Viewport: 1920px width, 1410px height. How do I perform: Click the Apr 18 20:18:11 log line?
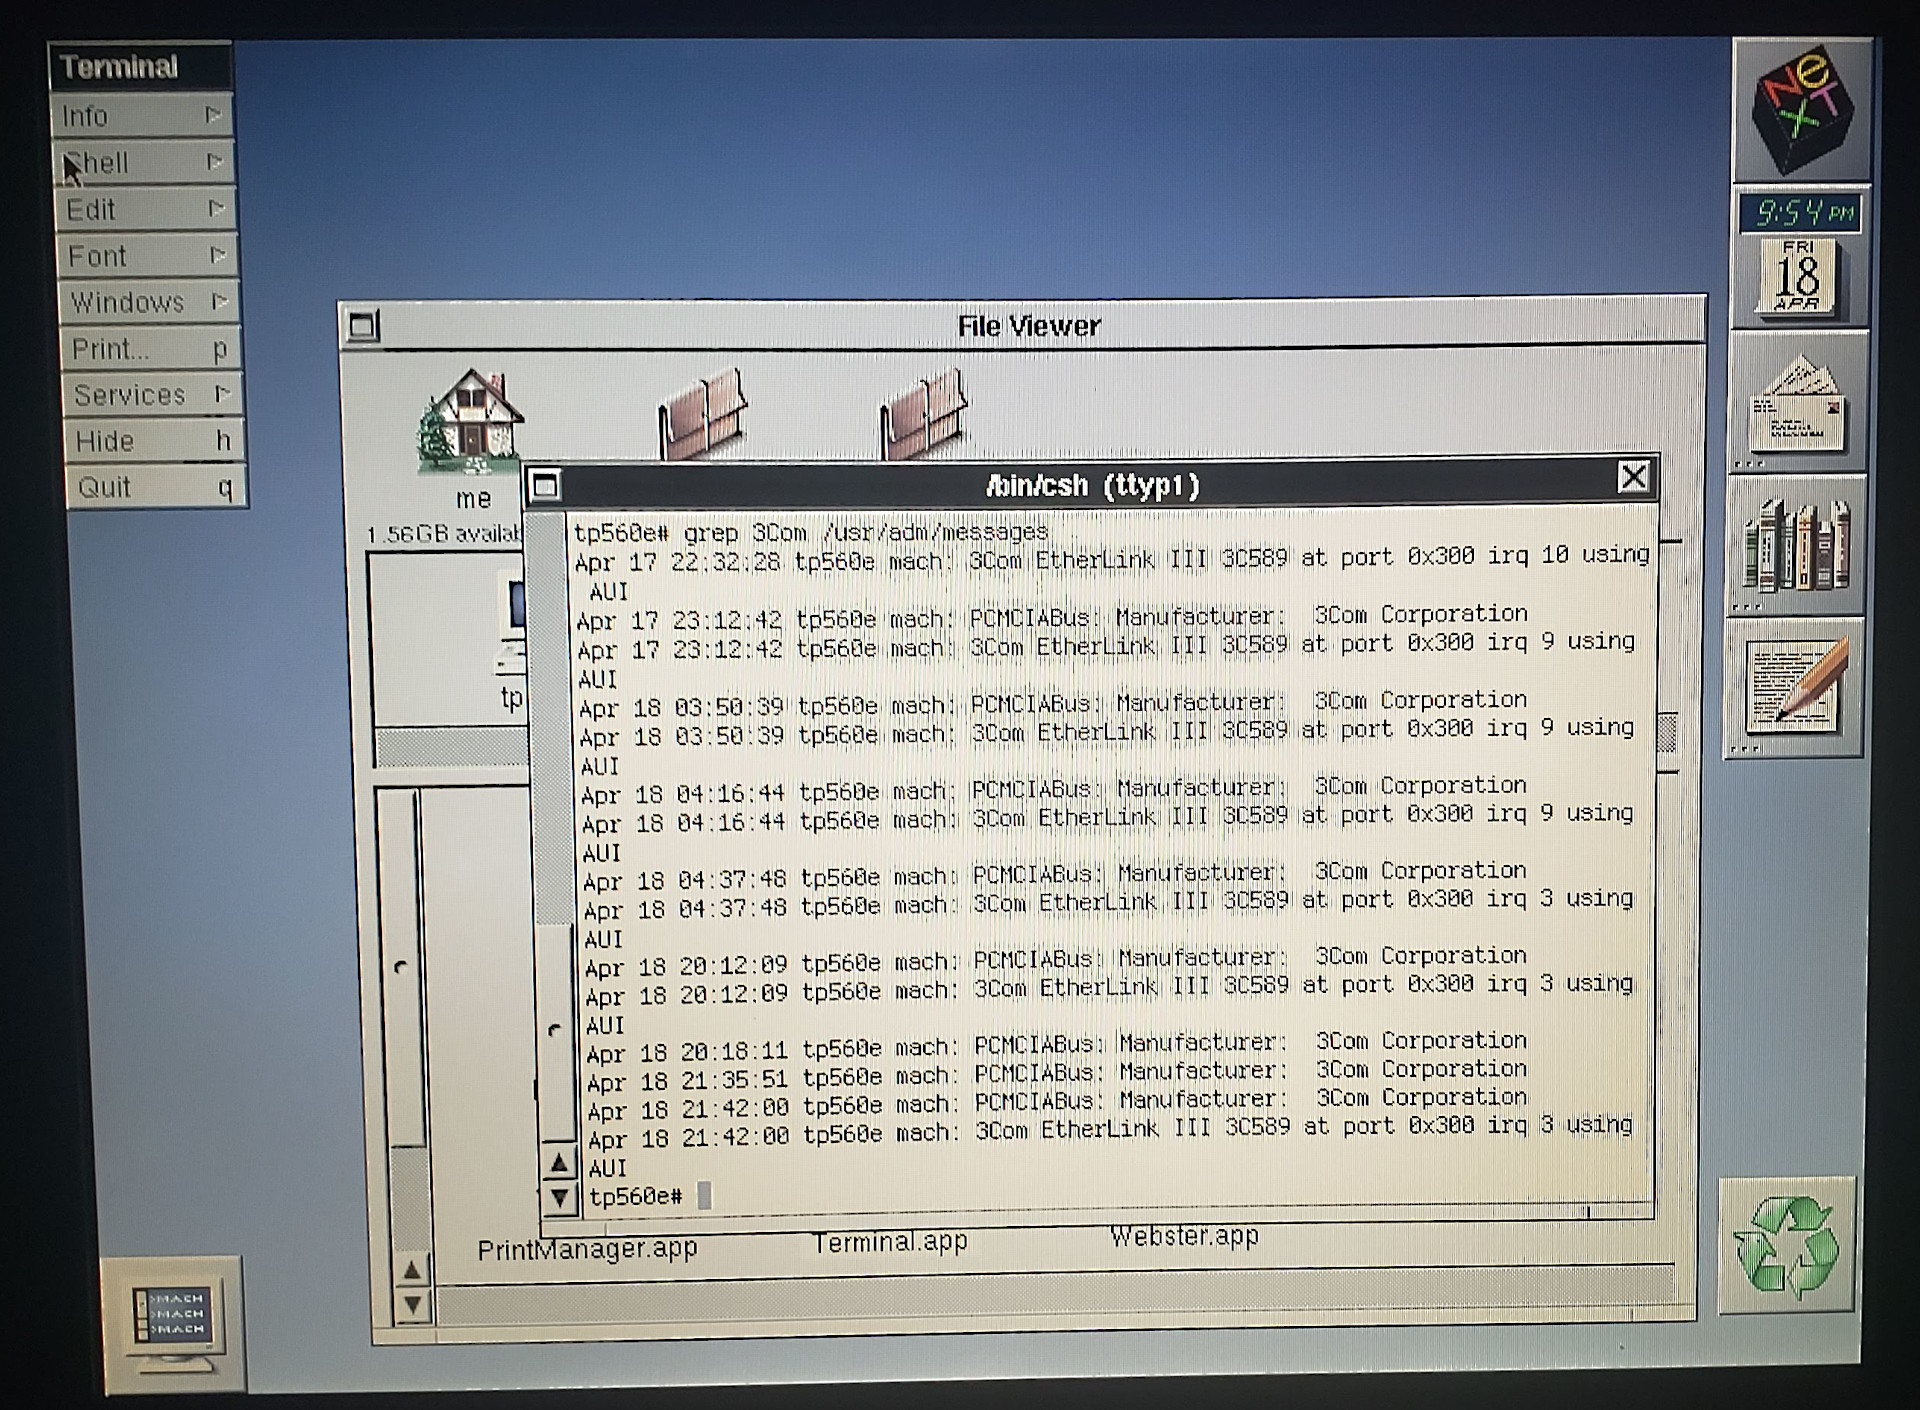pos(1056,1046)
